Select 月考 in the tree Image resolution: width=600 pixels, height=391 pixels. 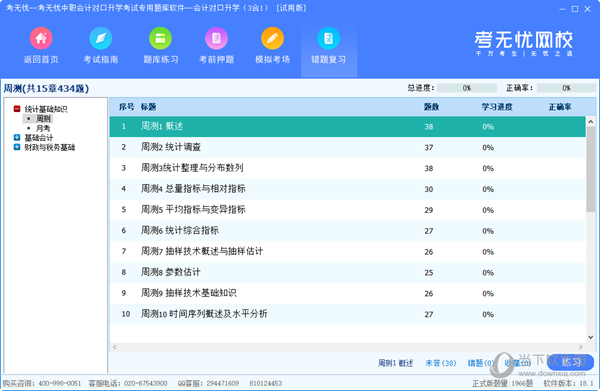tap(43, 128)
